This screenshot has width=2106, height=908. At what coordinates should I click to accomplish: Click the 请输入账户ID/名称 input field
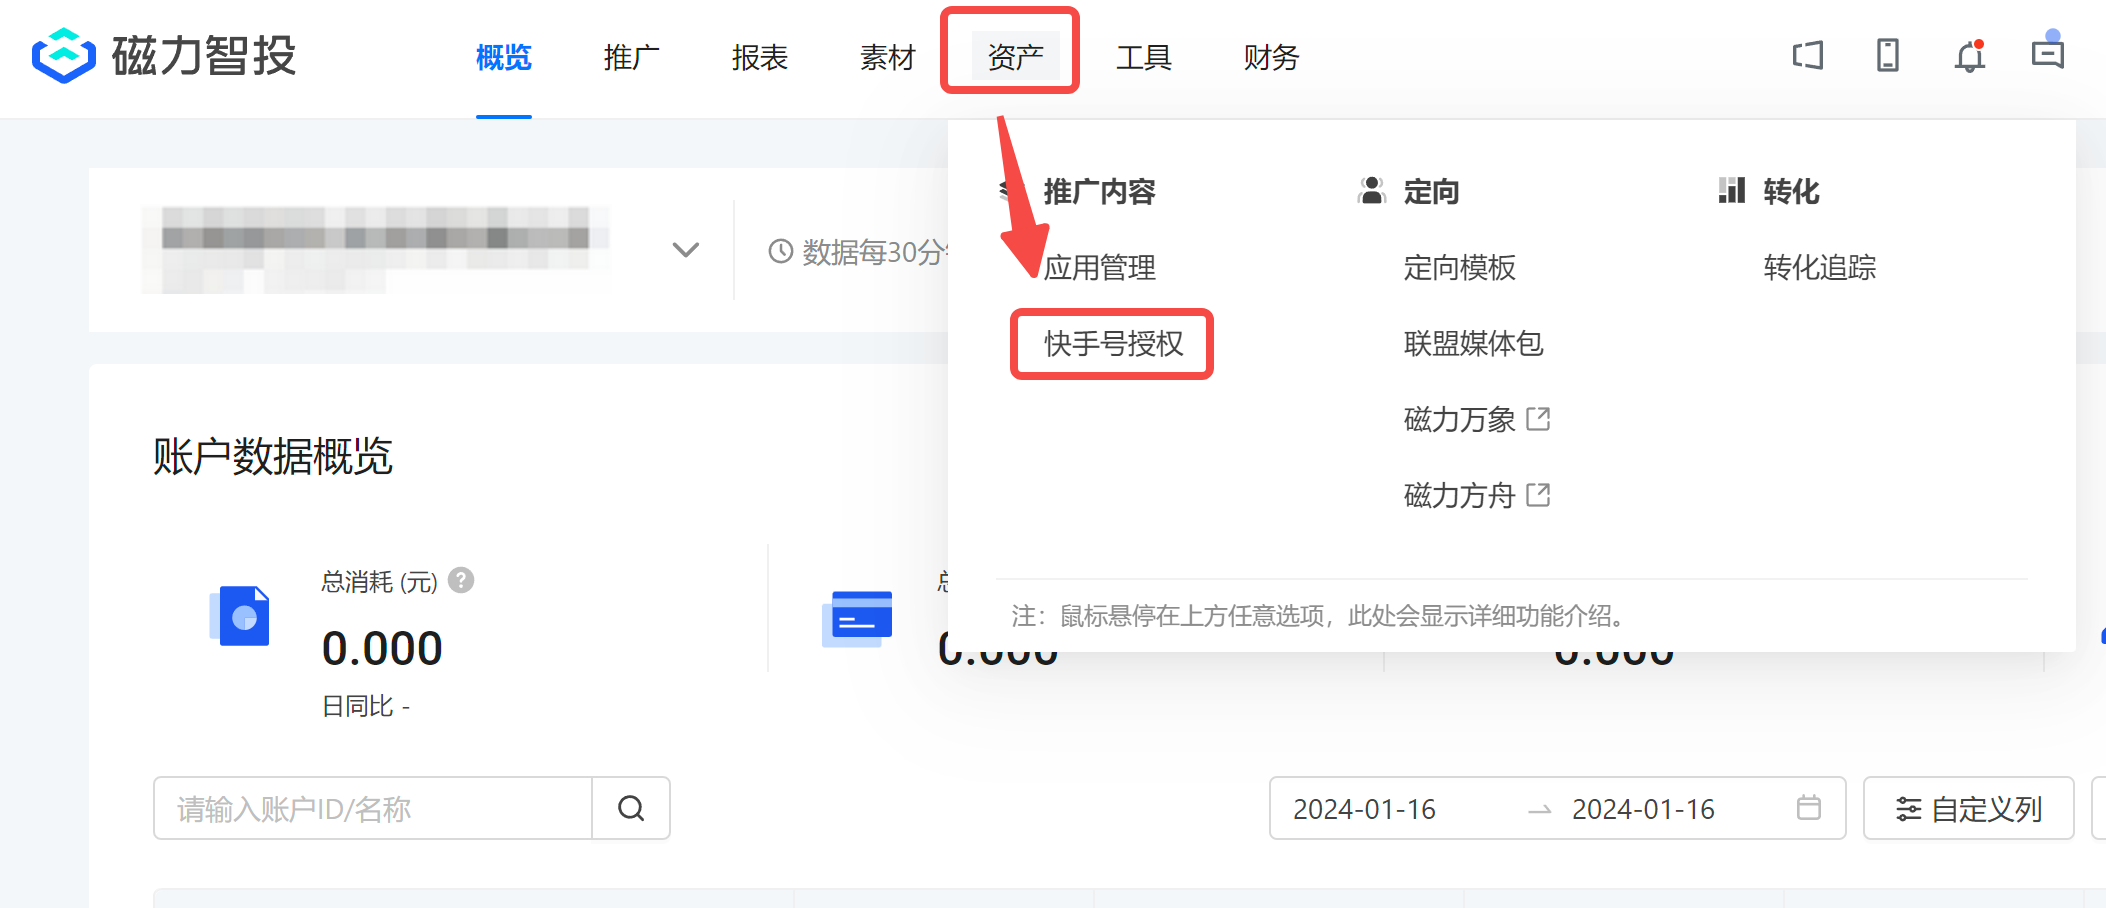[370, 808]
